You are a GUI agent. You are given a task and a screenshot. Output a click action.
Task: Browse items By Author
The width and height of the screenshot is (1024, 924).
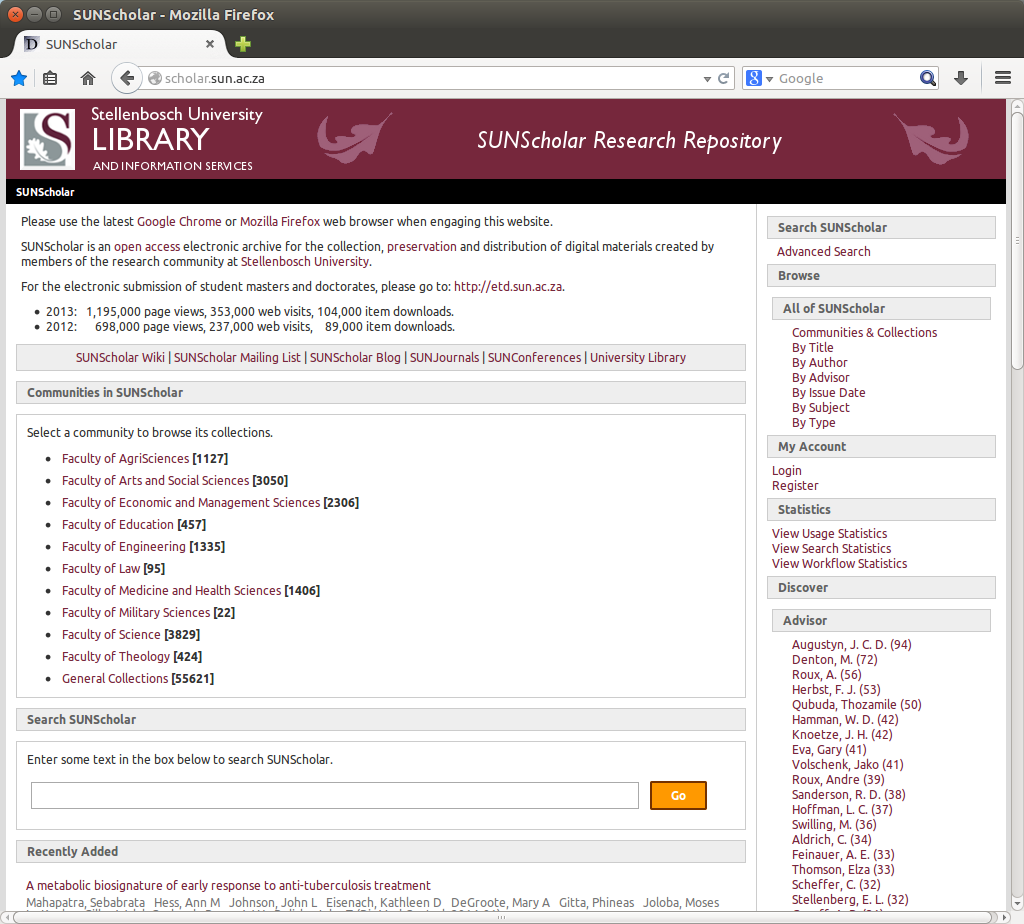click(820, 362)
